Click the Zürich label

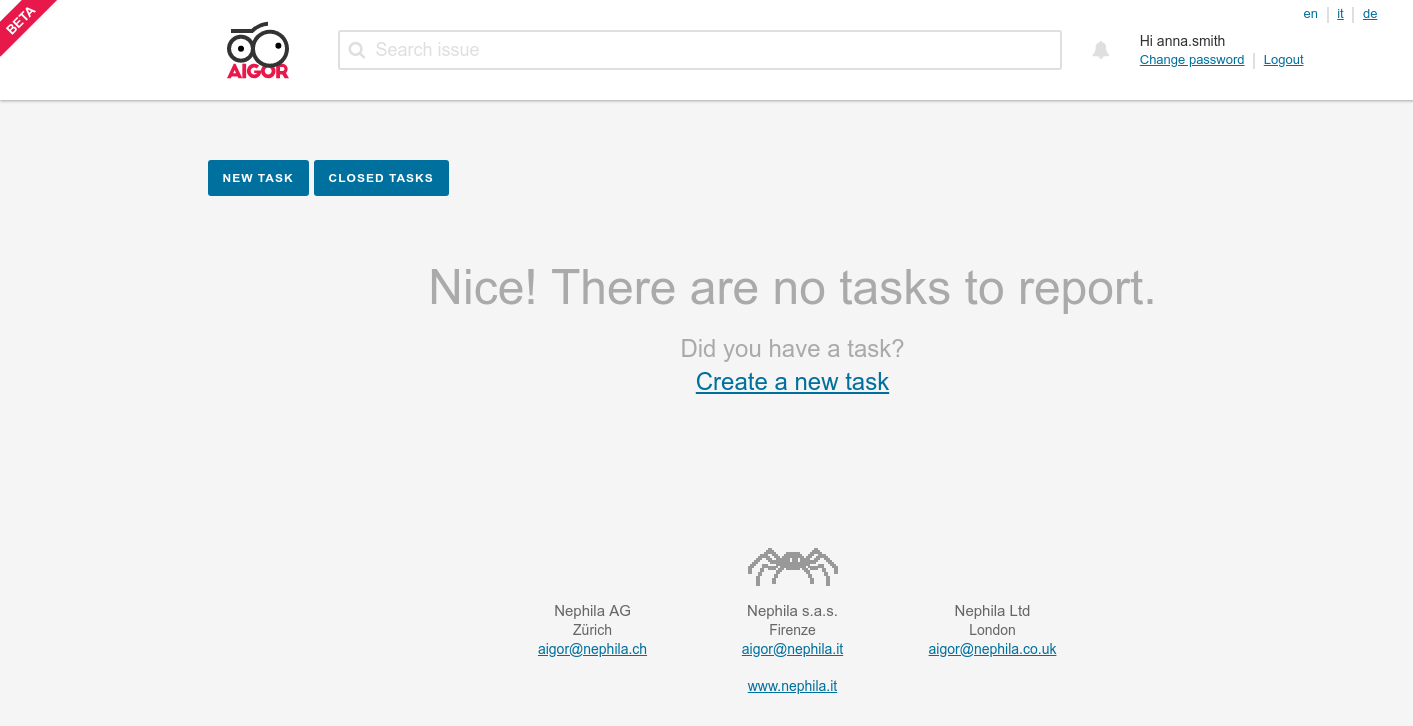(x=592, y=630)
